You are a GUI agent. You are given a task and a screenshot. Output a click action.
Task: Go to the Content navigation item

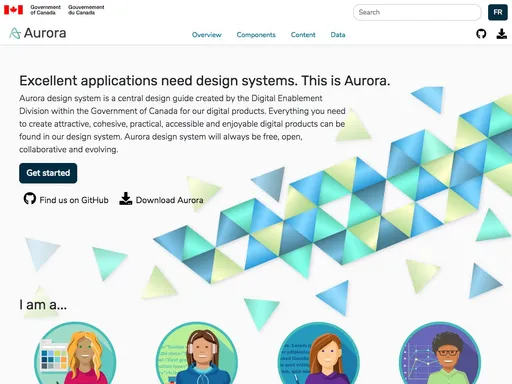303,35
